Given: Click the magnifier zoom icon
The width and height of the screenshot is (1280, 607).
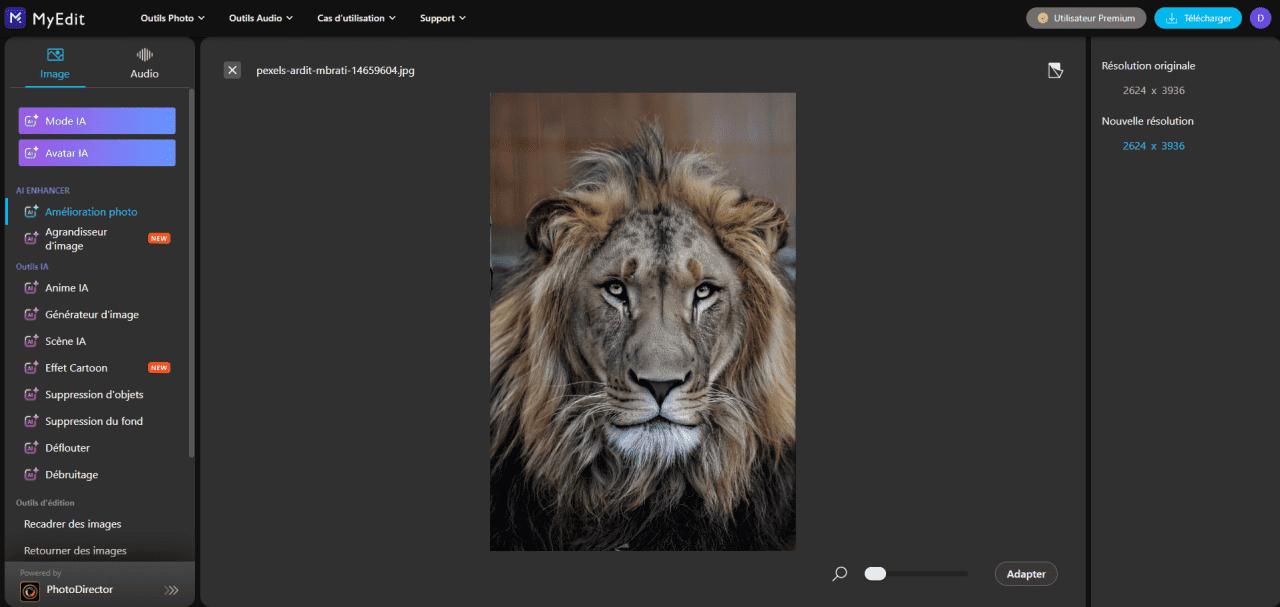Looking at the screenshot, I should click(840, 574).
